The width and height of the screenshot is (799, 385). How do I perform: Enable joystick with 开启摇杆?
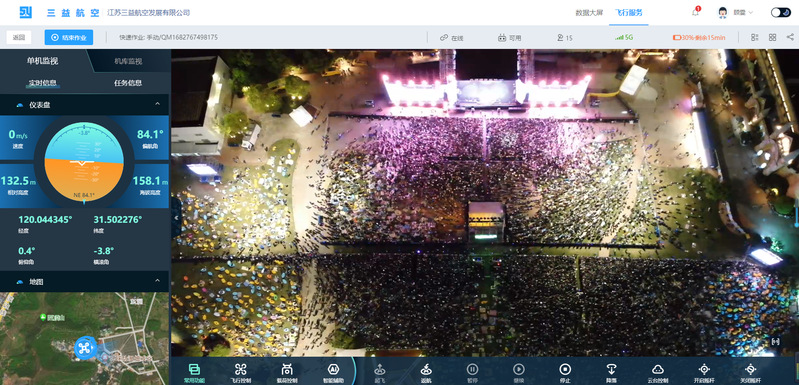pos(704,372)
